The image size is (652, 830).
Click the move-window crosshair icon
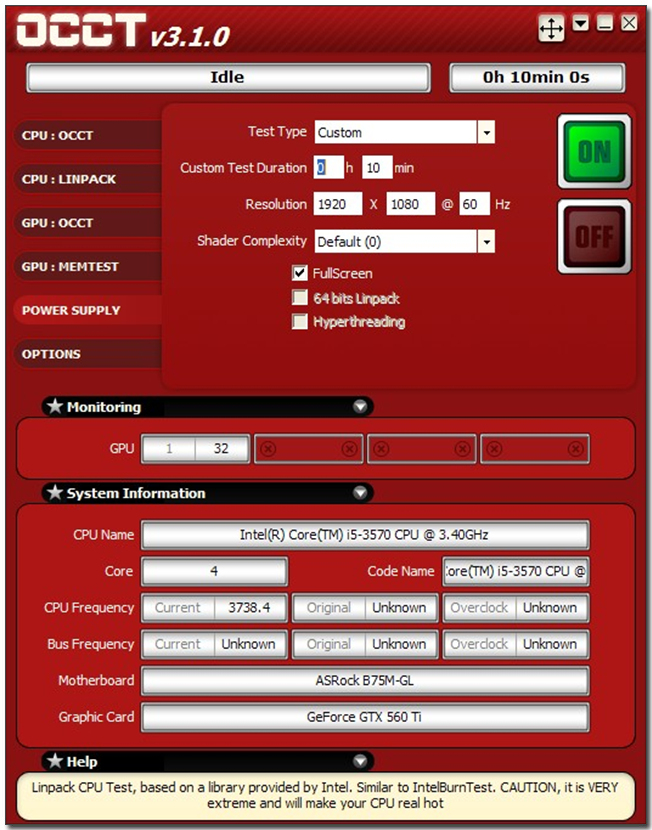pyautogui.click(x=551, y=28)
